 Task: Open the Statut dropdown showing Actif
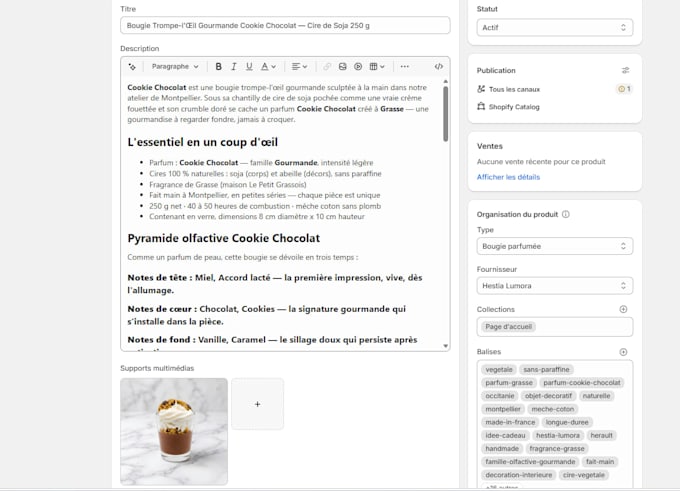(555, 27)
